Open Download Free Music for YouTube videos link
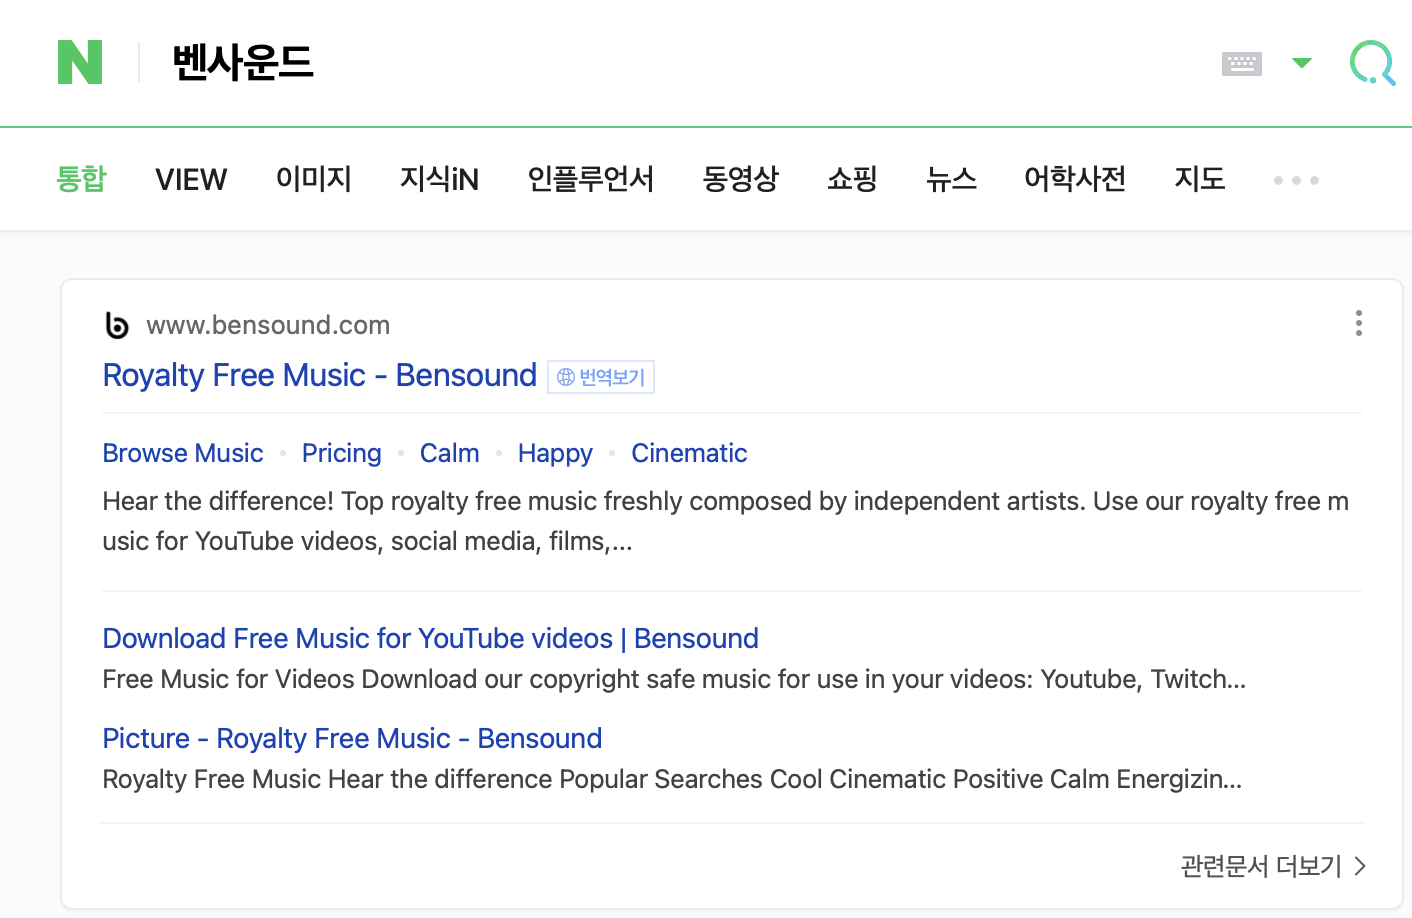This screenshot has height=918, width=1412. point(431,638)
